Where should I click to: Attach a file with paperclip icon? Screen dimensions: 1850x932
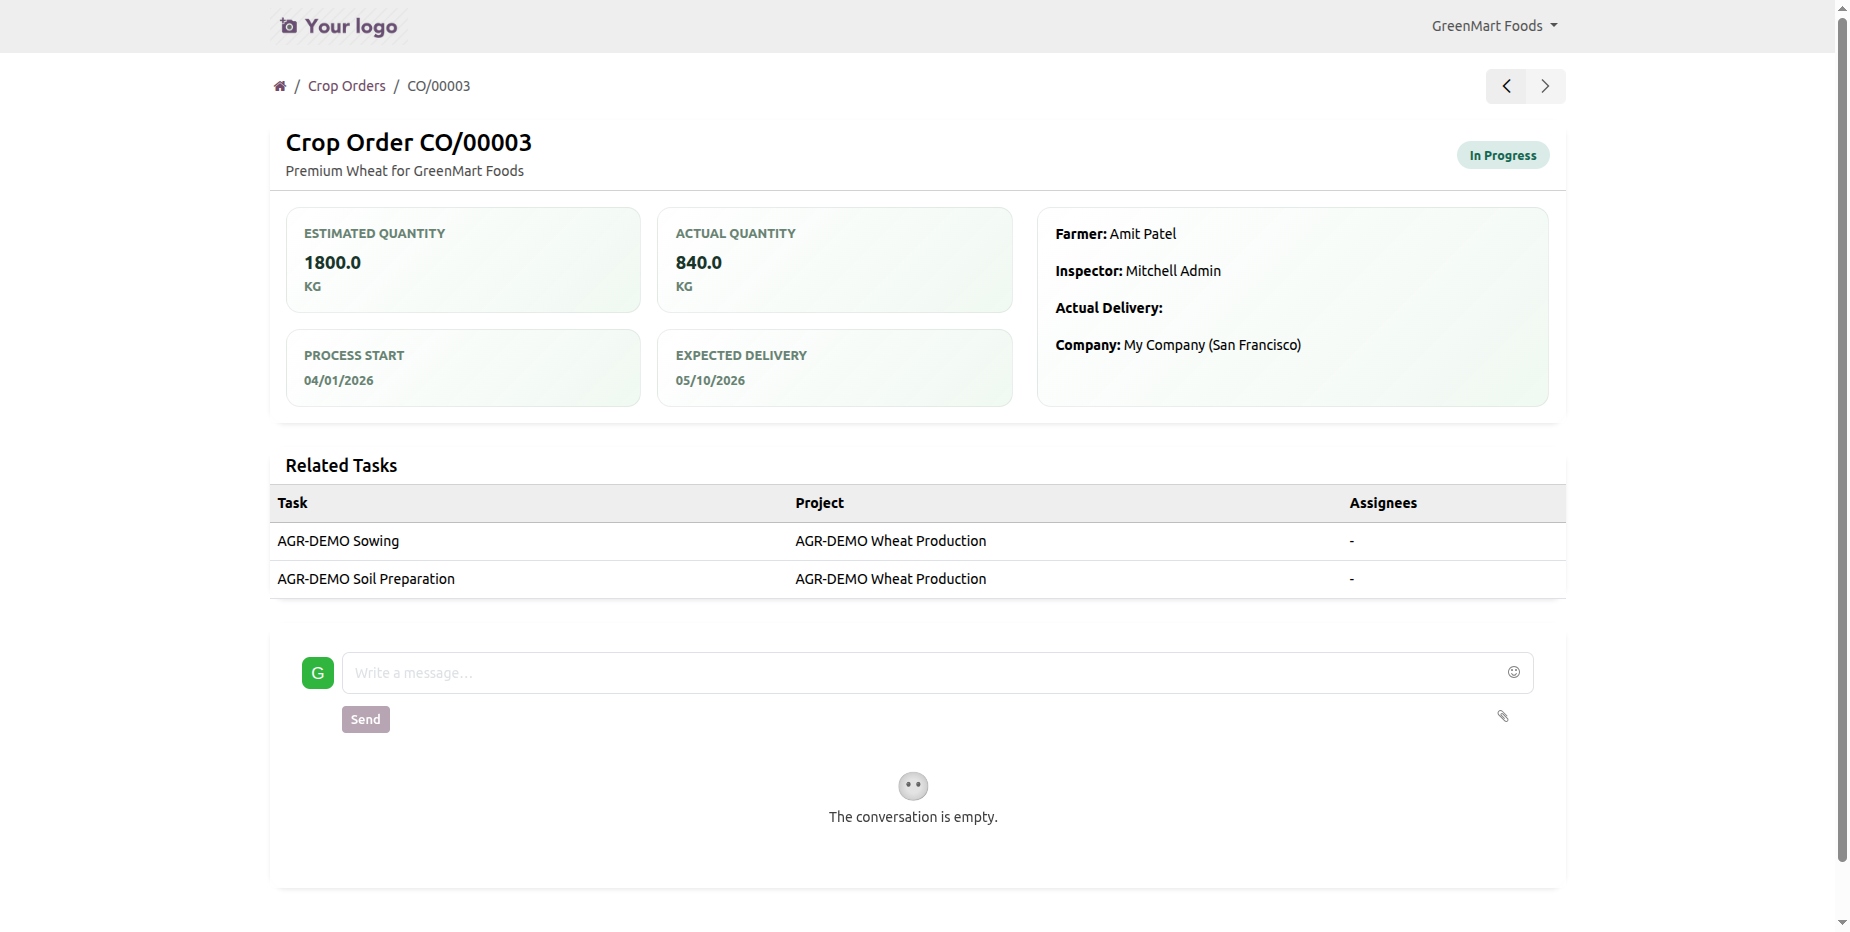(x=1502, y=716)
